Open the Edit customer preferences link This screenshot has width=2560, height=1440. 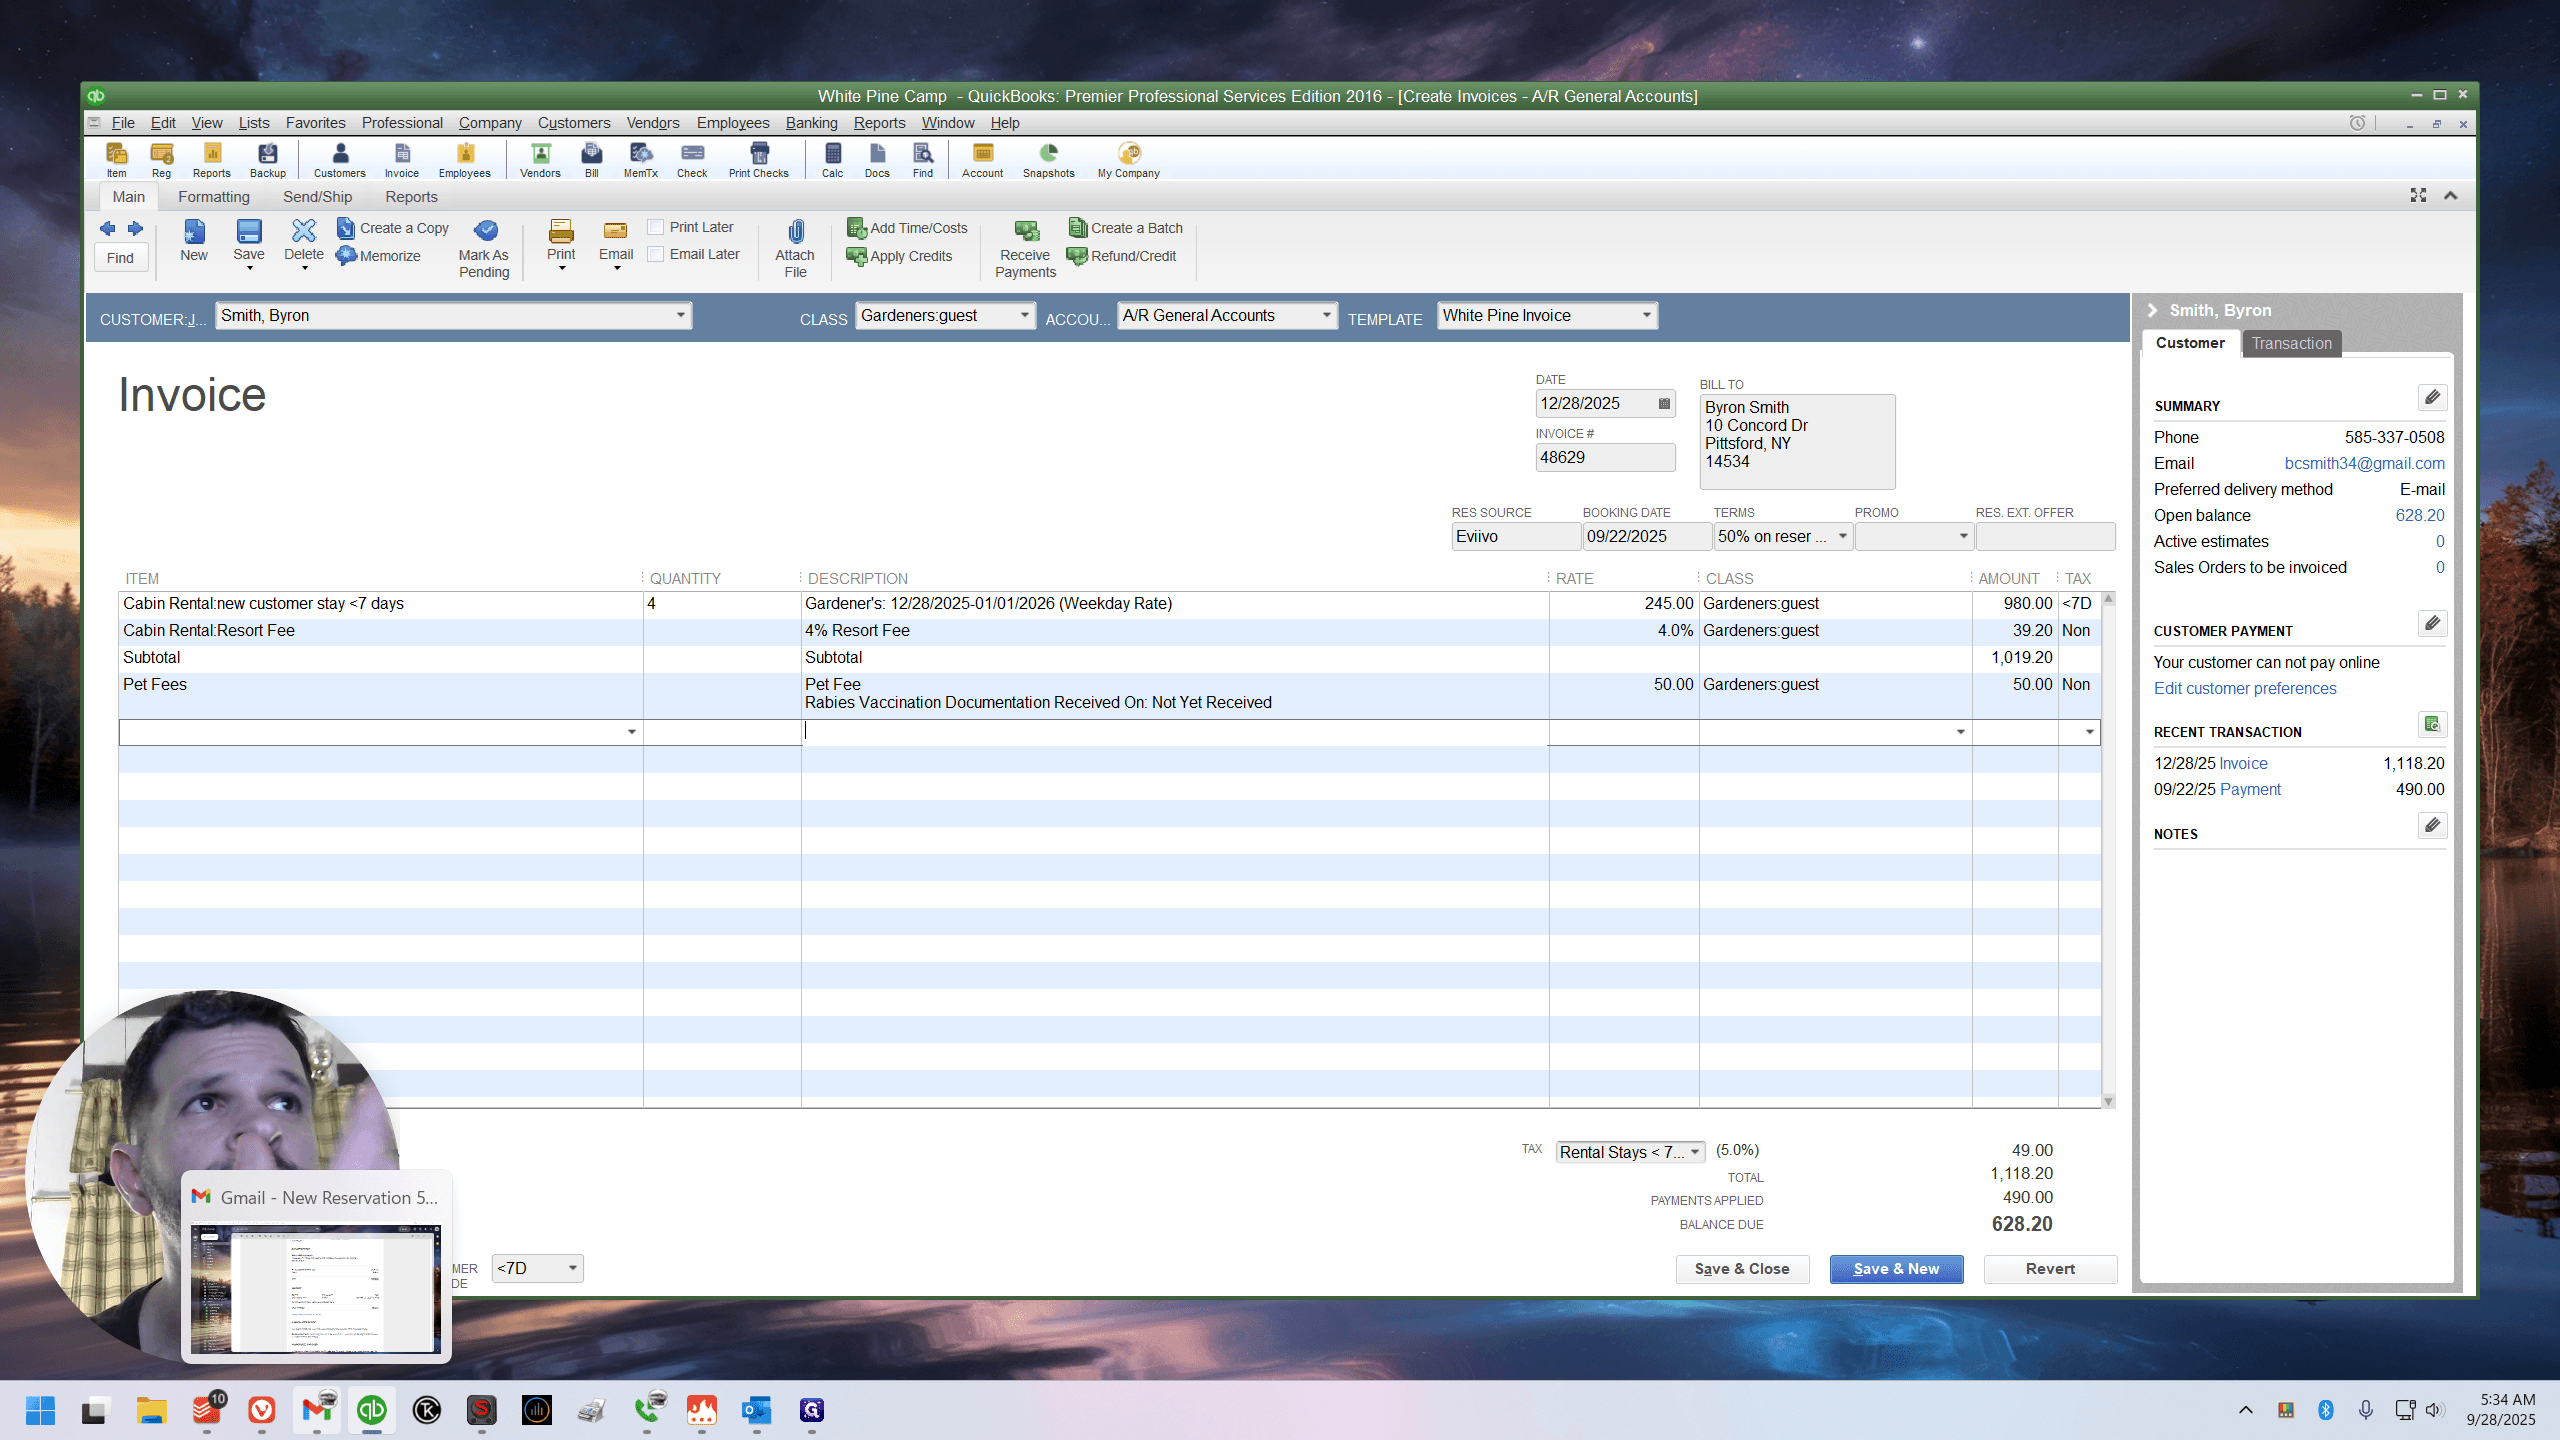pyautogui.click(x=2245, y=688)
